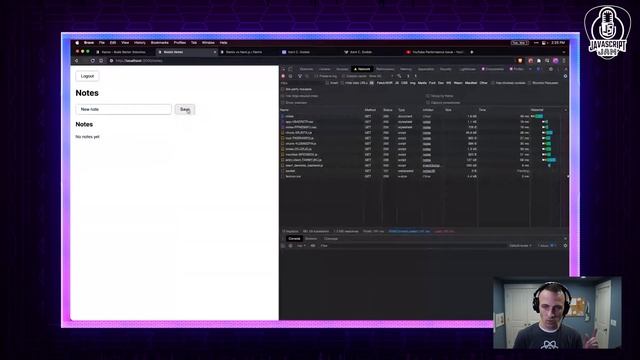The height and width of the screenshot is (360, 640).
Task: Click the Logout button
Action: 87,76
